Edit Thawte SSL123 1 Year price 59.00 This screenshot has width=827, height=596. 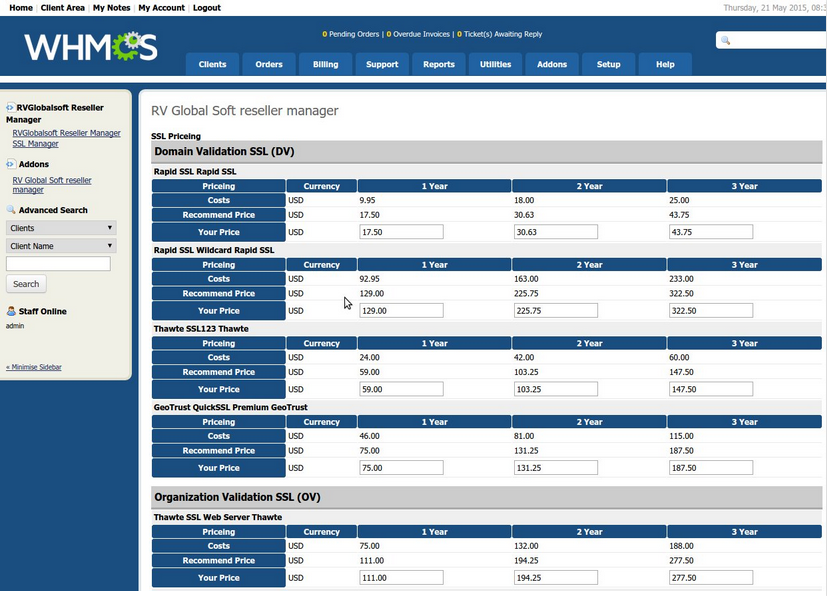401,389
